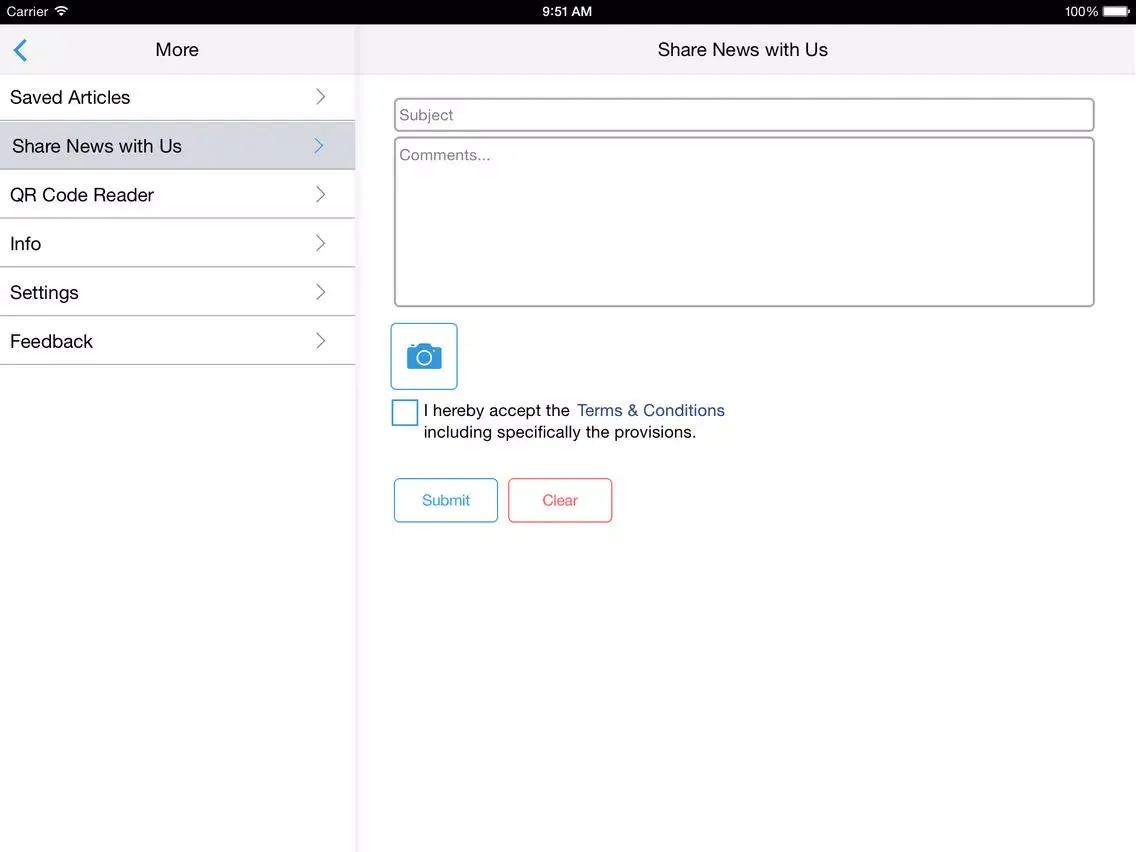Focus the Comments text area

tap(744, 222)
